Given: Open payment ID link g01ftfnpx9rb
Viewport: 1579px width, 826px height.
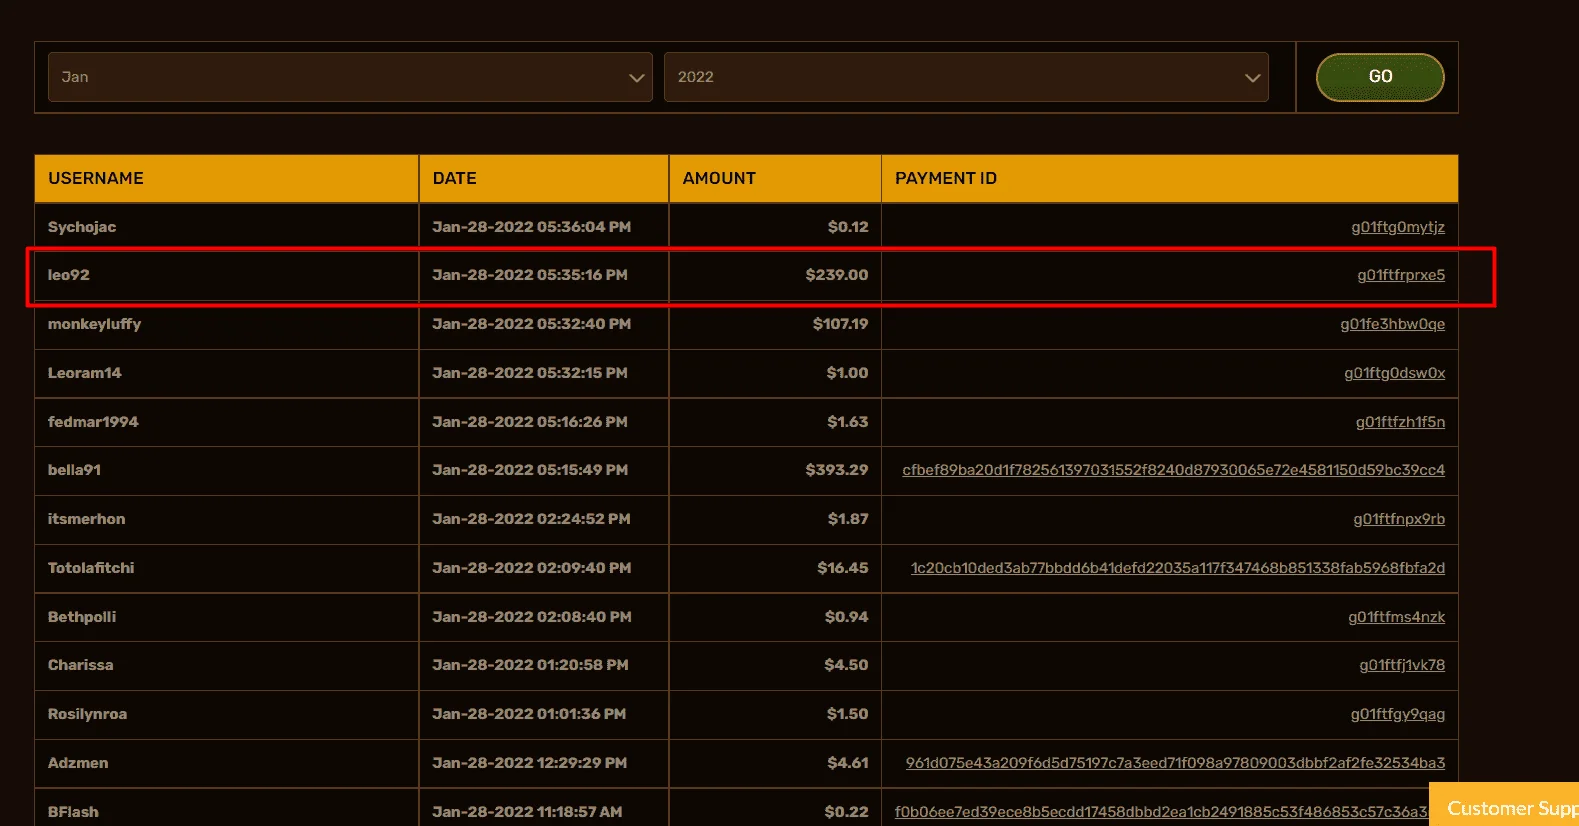Looking at the screenshot, I should [1399, 519].
